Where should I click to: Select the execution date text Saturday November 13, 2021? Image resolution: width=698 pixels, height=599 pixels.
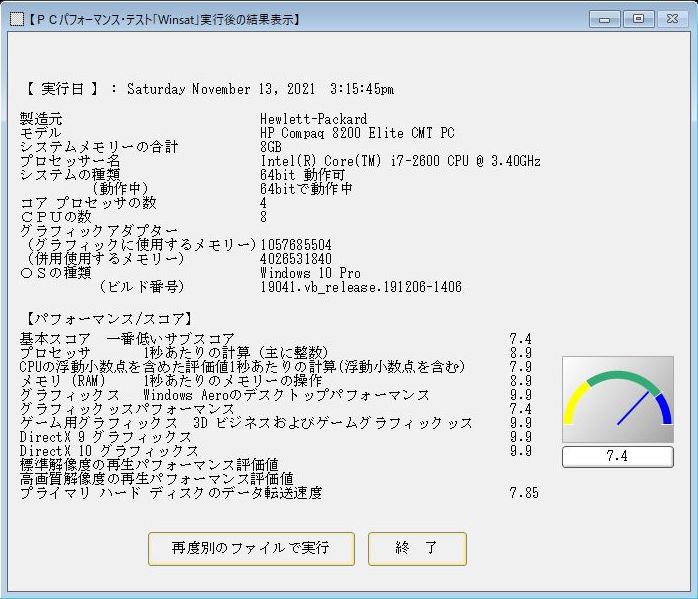pos(221,89)
